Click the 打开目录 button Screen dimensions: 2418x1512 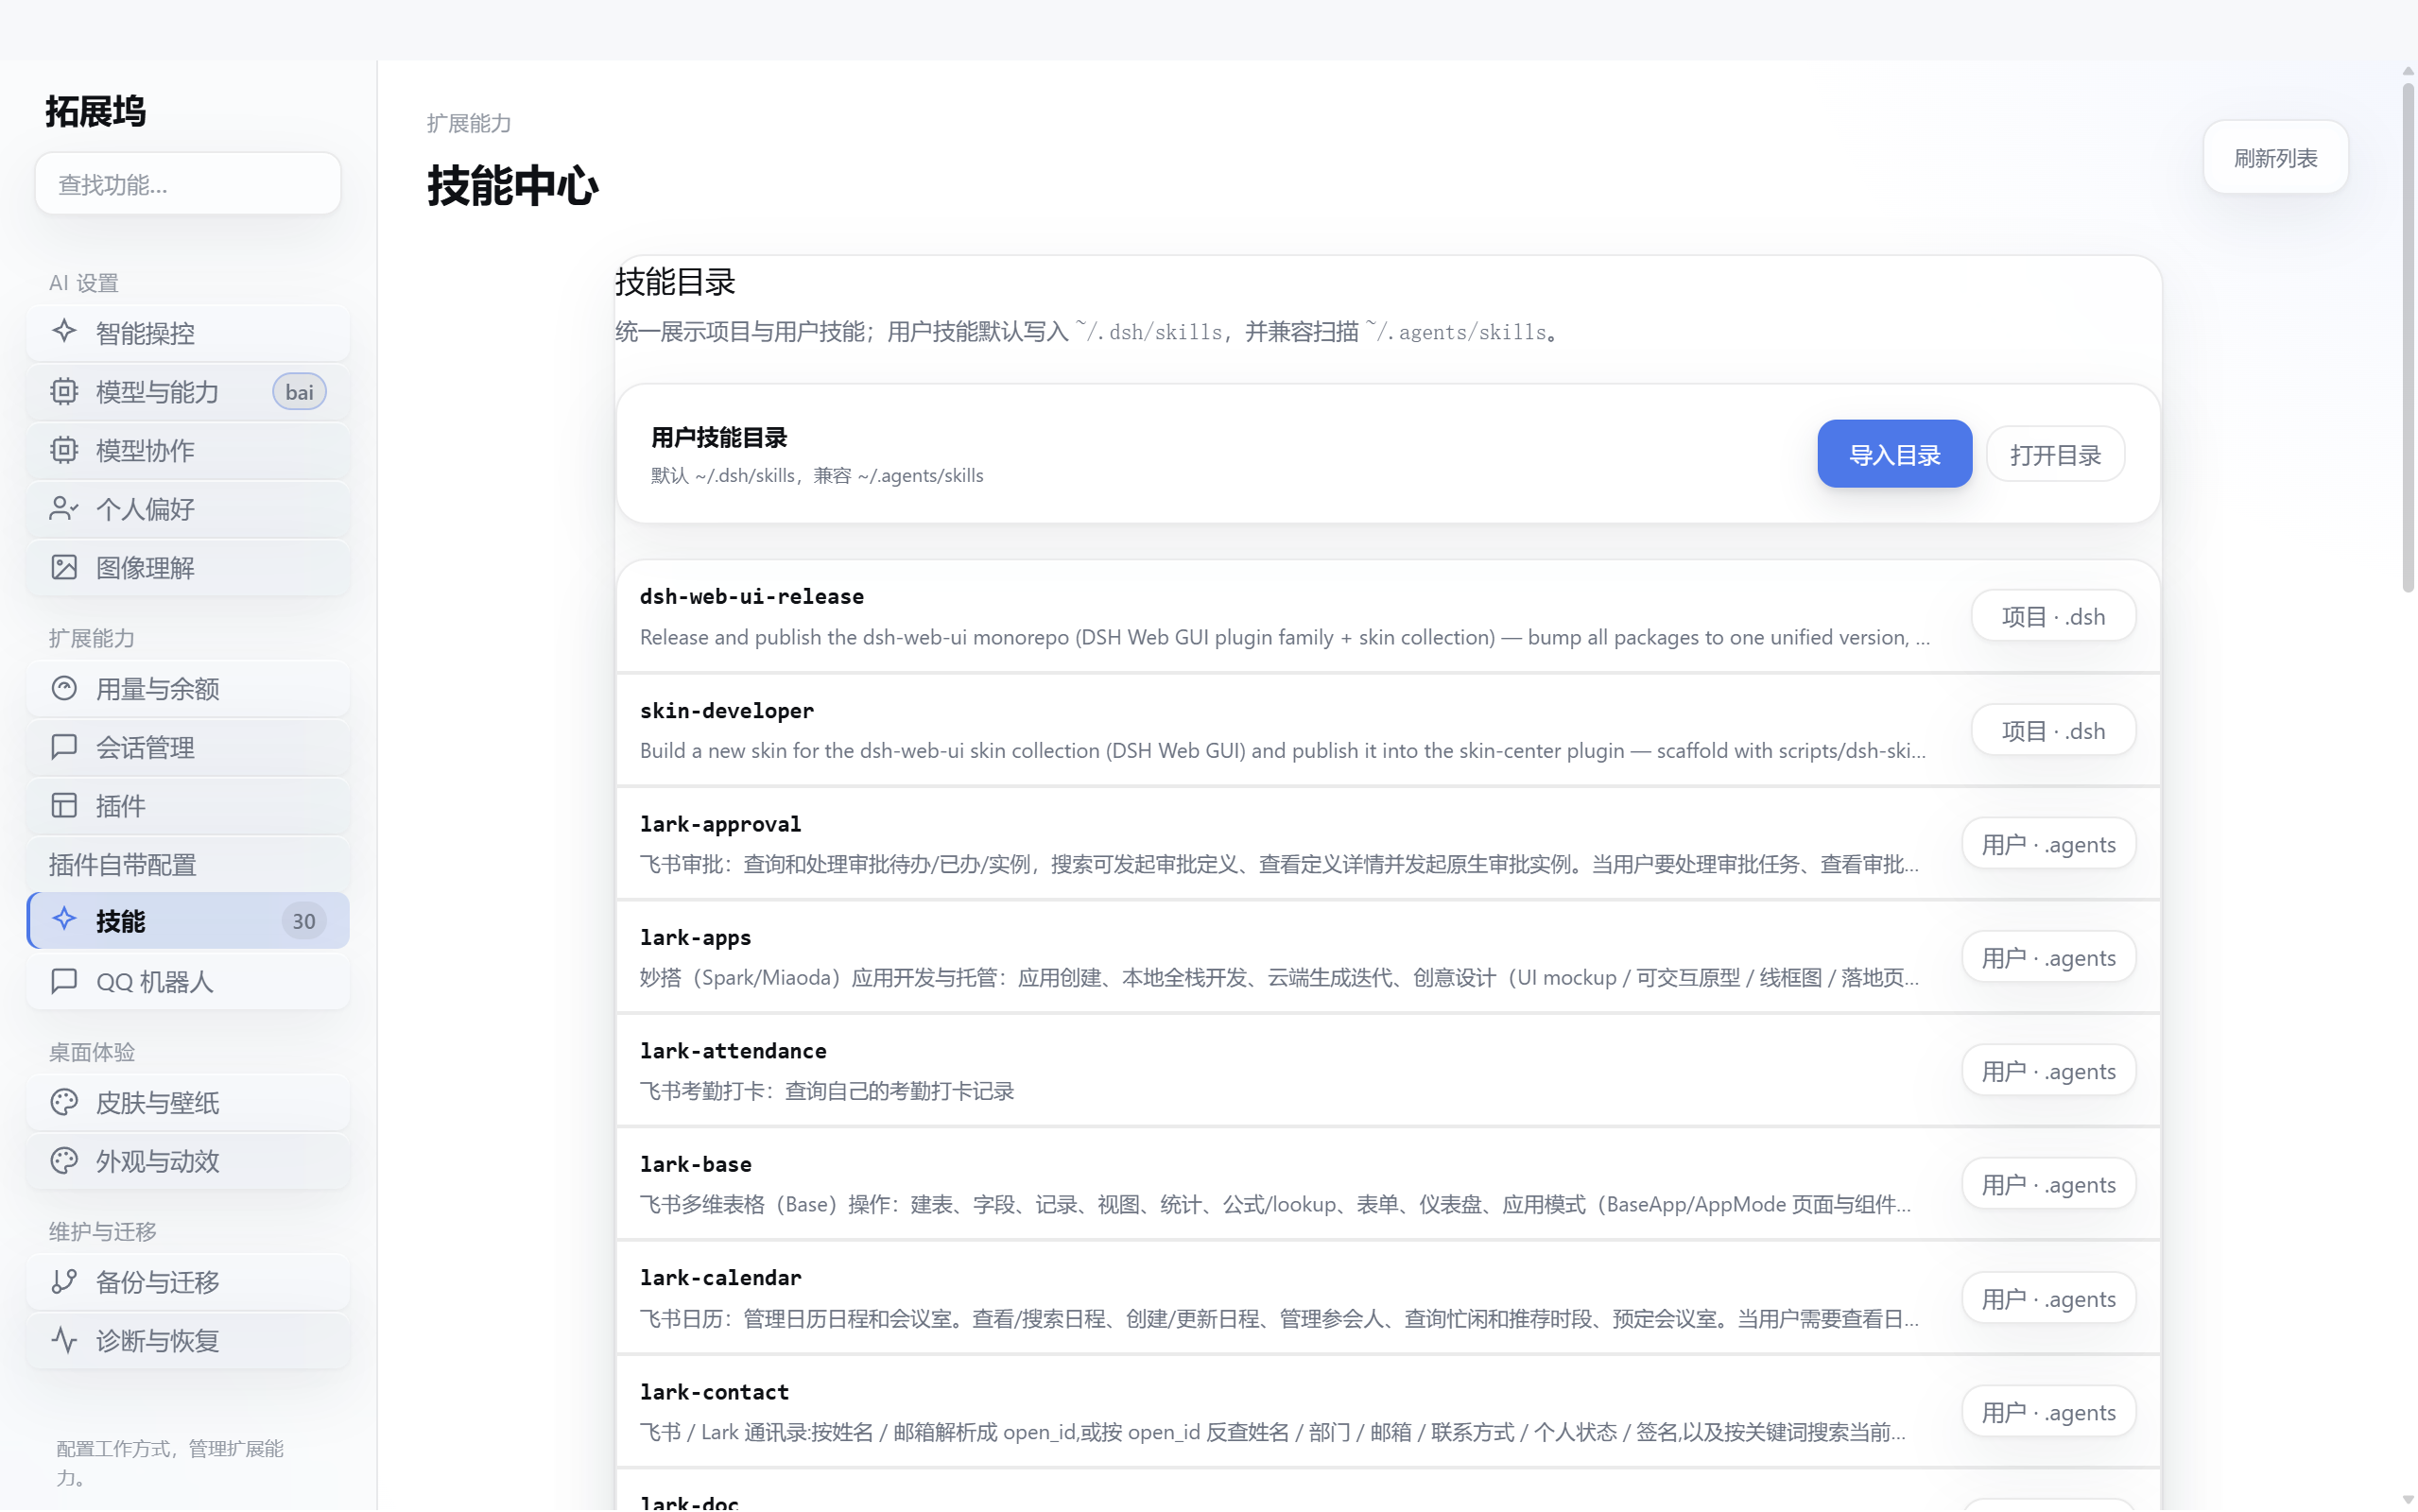coord(2055,454)
